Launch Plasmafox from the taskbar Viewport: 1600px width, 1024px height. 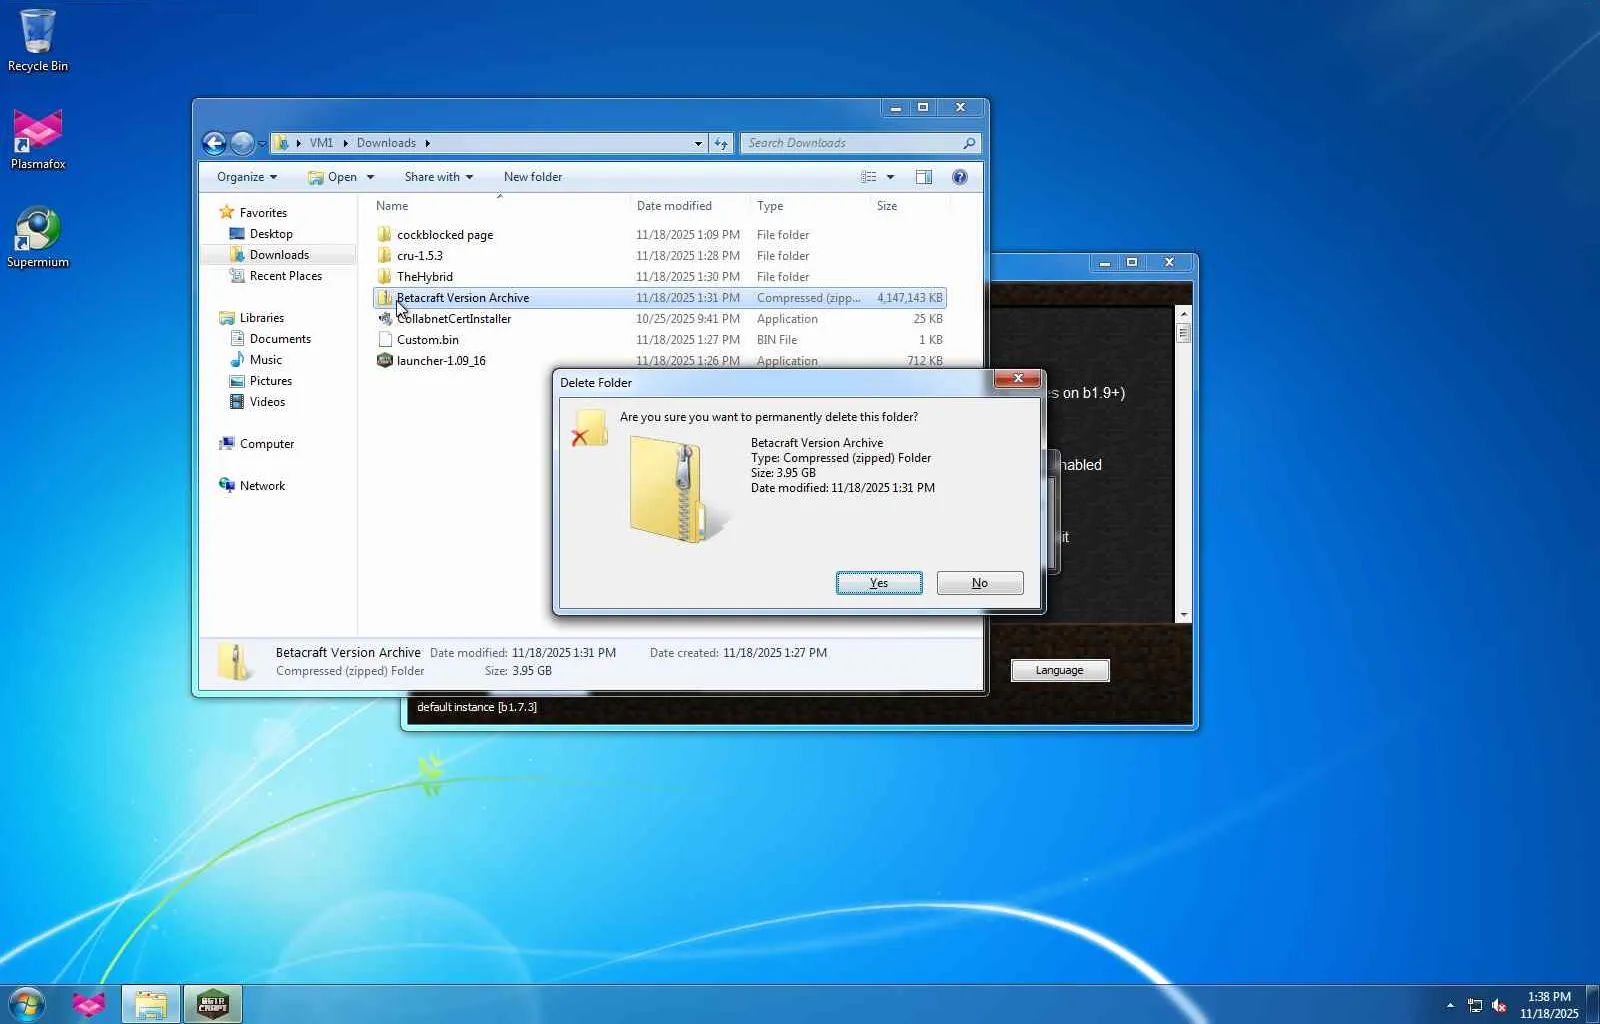[89, 1004]
